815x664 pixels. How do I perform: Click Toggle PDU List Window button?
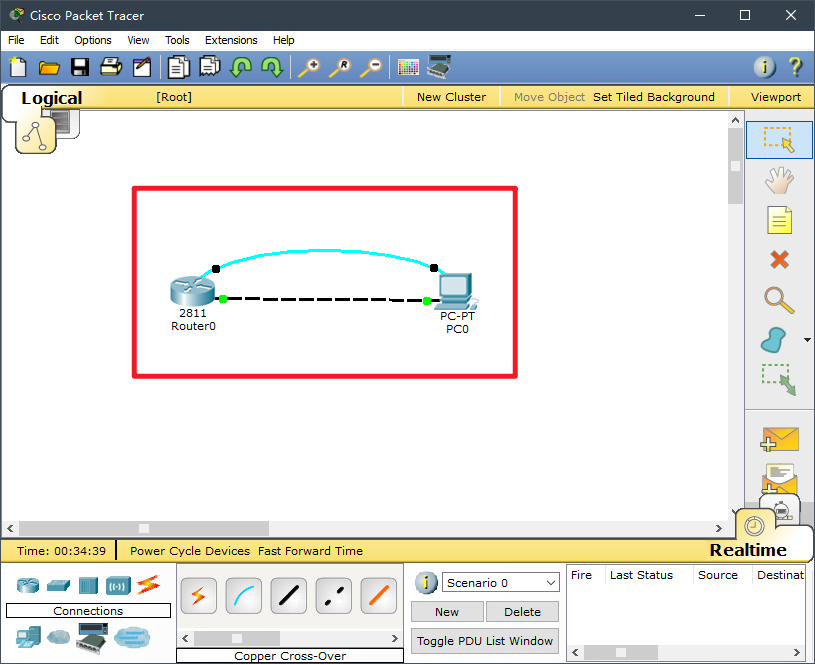point(485,641)
